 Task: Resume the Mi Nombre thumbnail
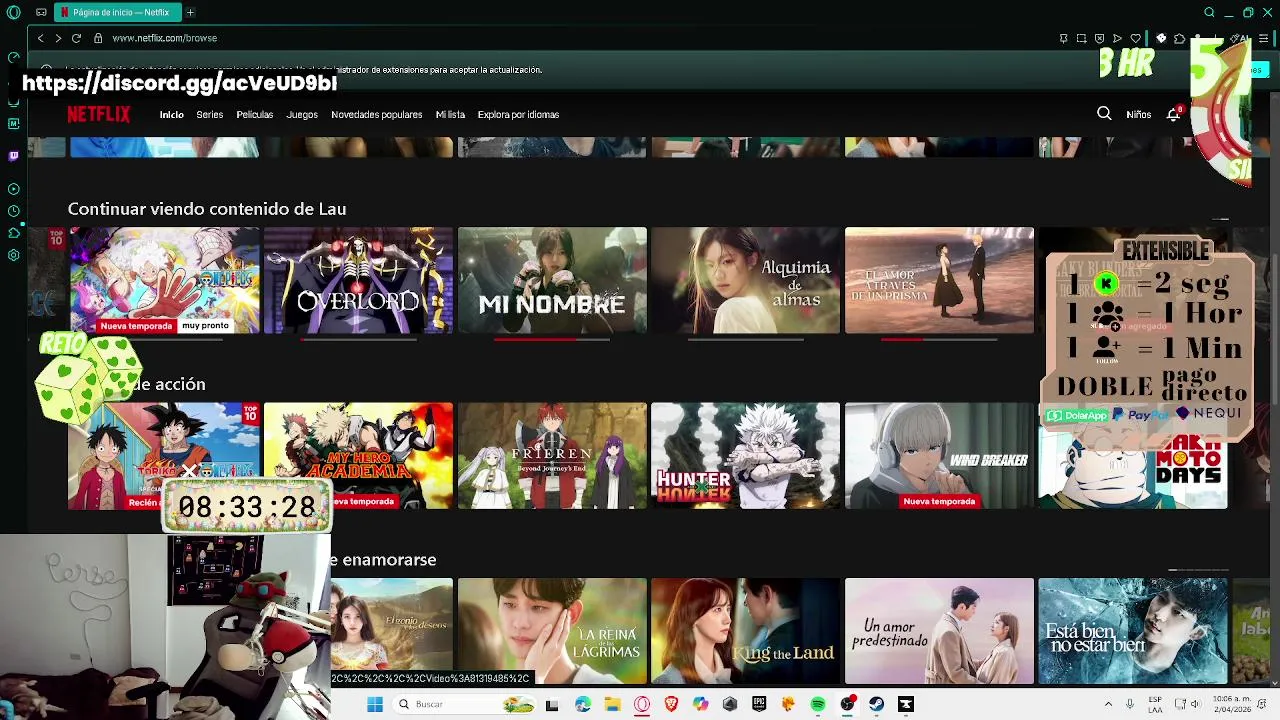(552, 280)
